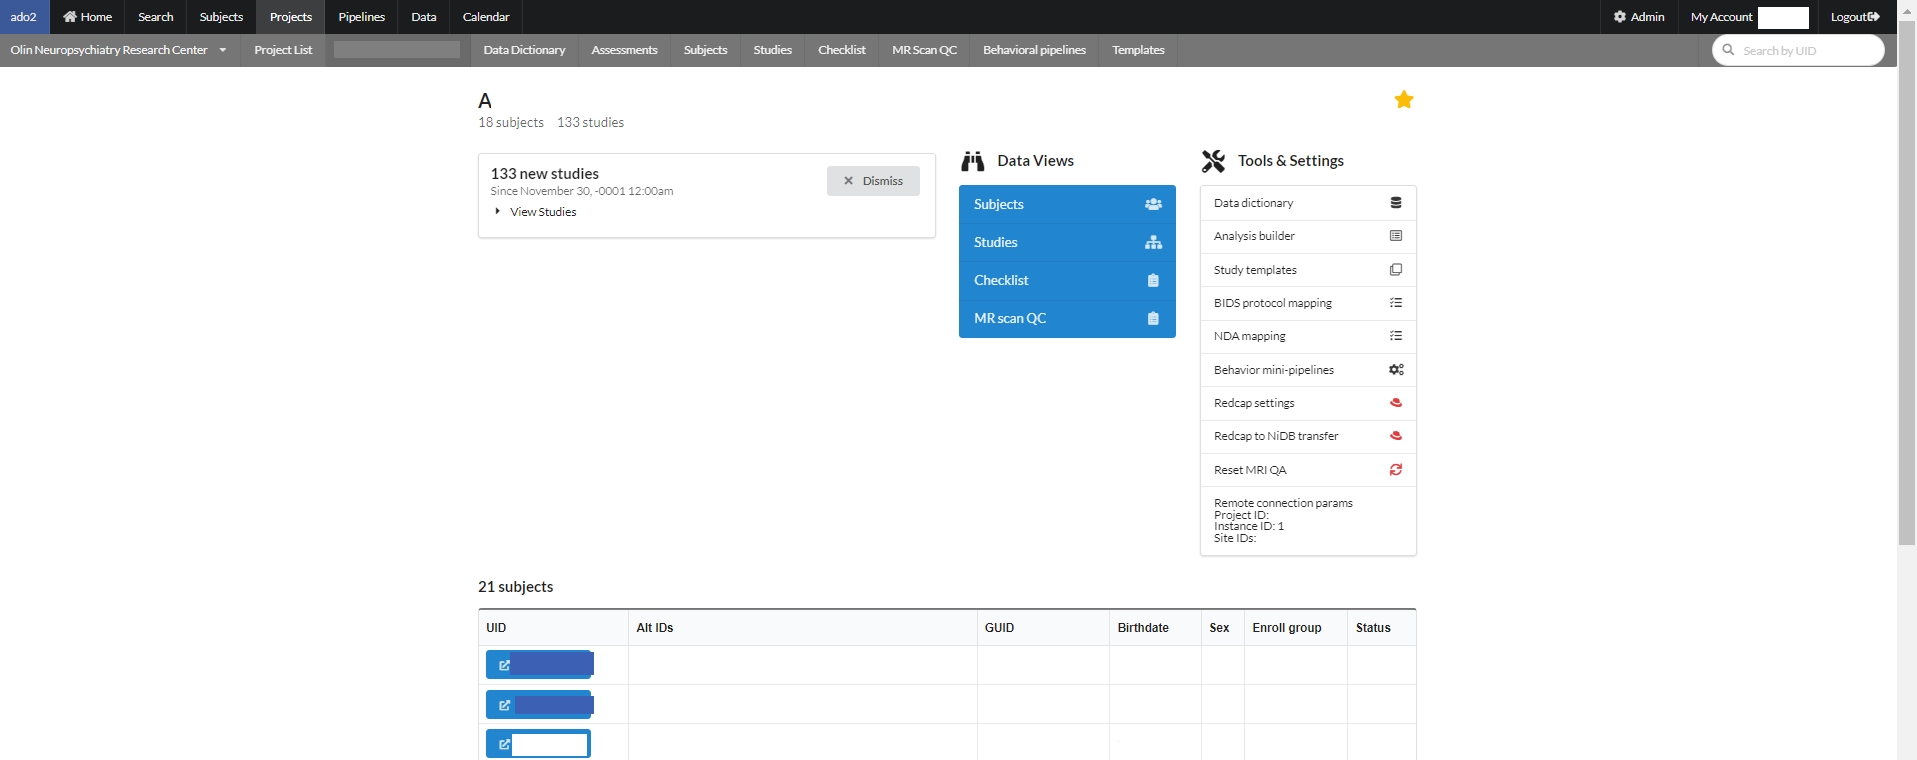Click the page vertical scrollbar
This screenshot has height=760, width=1917.
tap(1906, 300)
